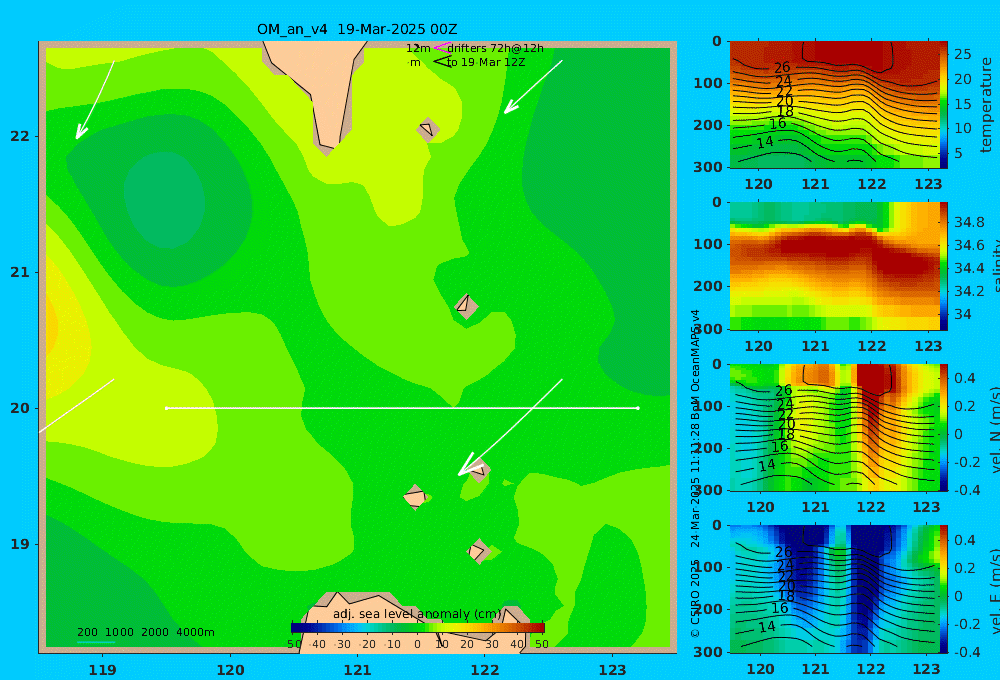Click longitude label 123 under temperature plot
This screenshot has height=680, width=1000.
(928, 184)
